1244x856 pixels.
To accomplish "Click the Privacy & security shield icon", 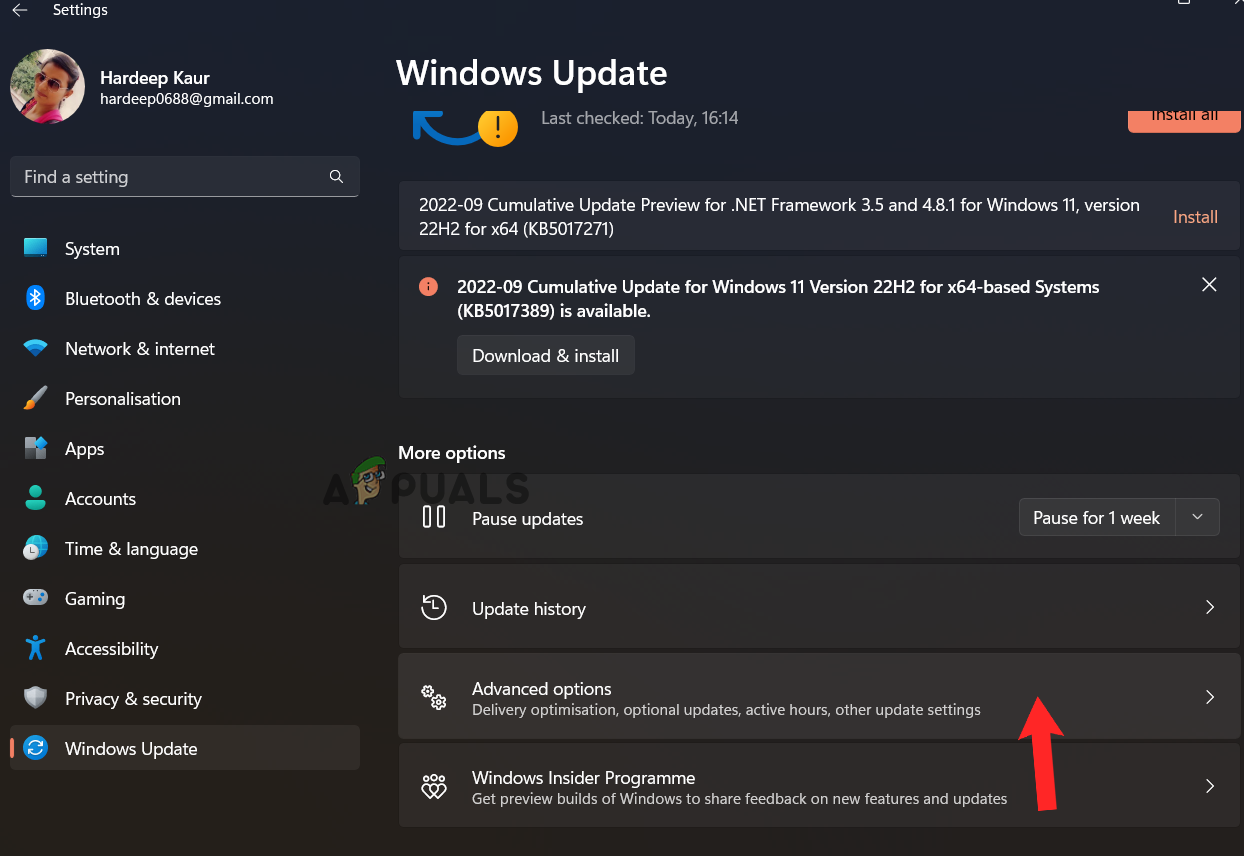I will click(x=36, y=698).
